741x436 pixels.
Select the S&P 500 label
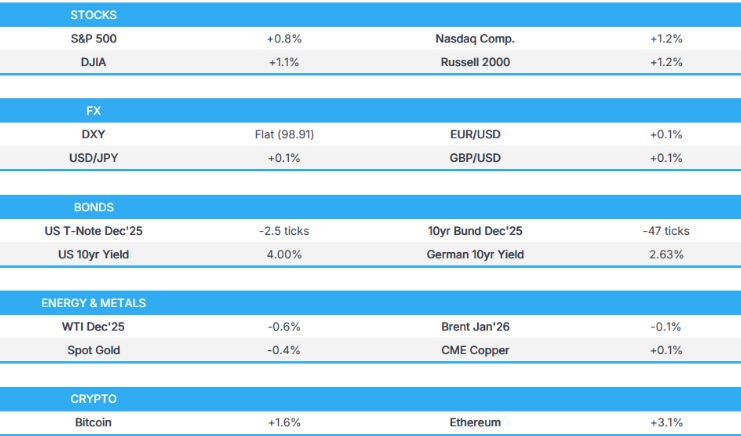93,39
